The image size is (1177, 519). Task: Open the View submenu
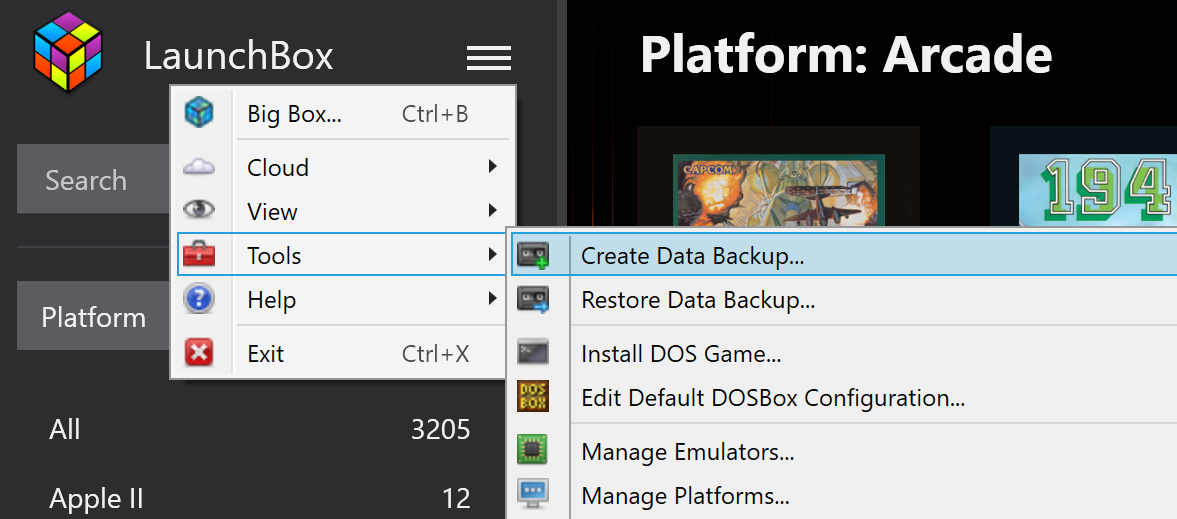click(343, 211)
